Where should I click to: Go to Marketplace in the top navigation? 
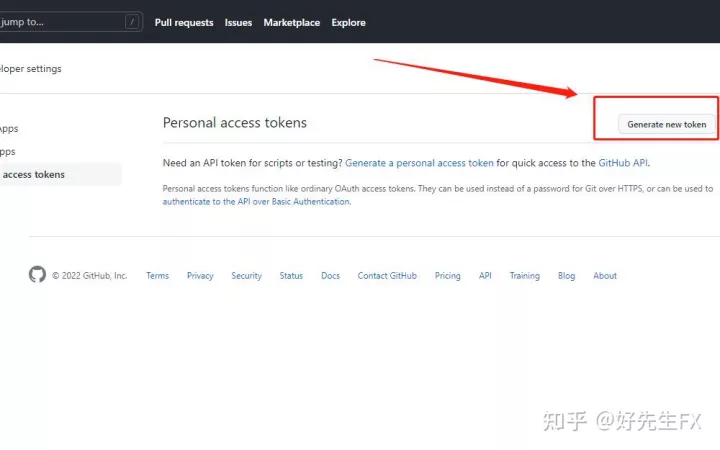[292, 22]
